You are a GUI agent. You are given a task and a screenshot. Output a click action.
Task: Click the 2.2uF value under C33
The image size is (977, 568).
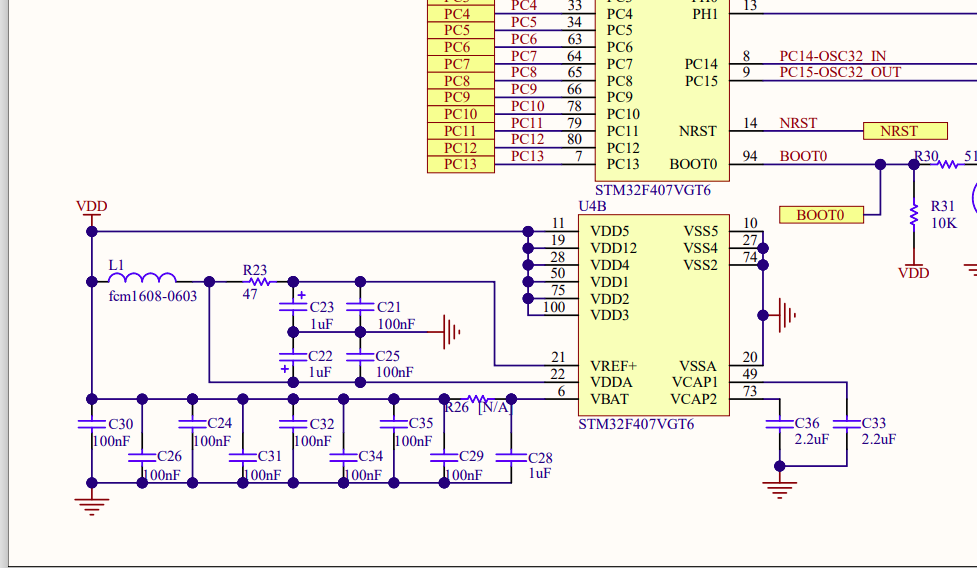pos(879,439)
